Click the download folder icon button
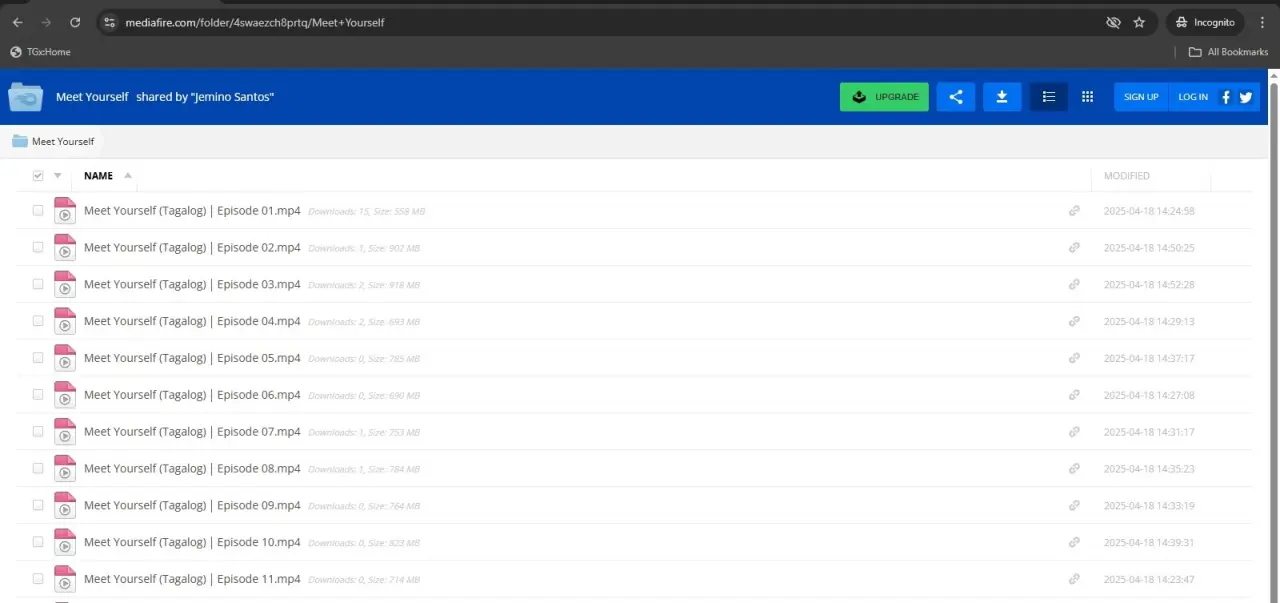 tap(1002, 97)
